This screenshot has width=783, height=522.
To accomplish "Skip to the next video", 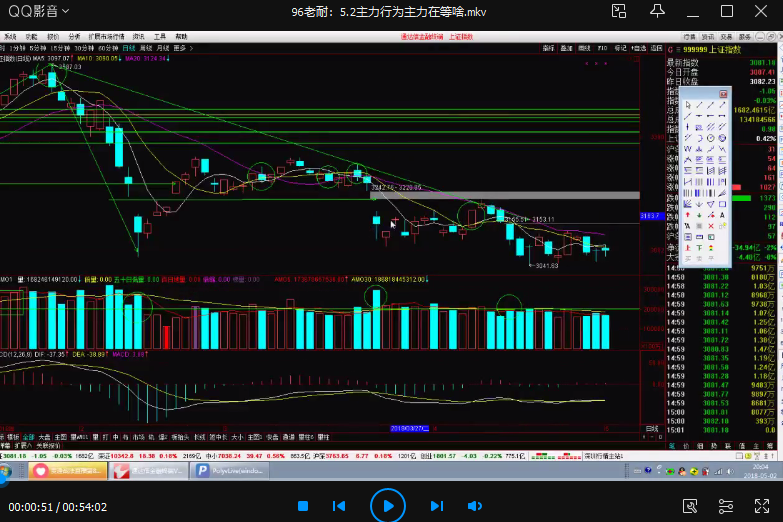I will tap(436, 506).
